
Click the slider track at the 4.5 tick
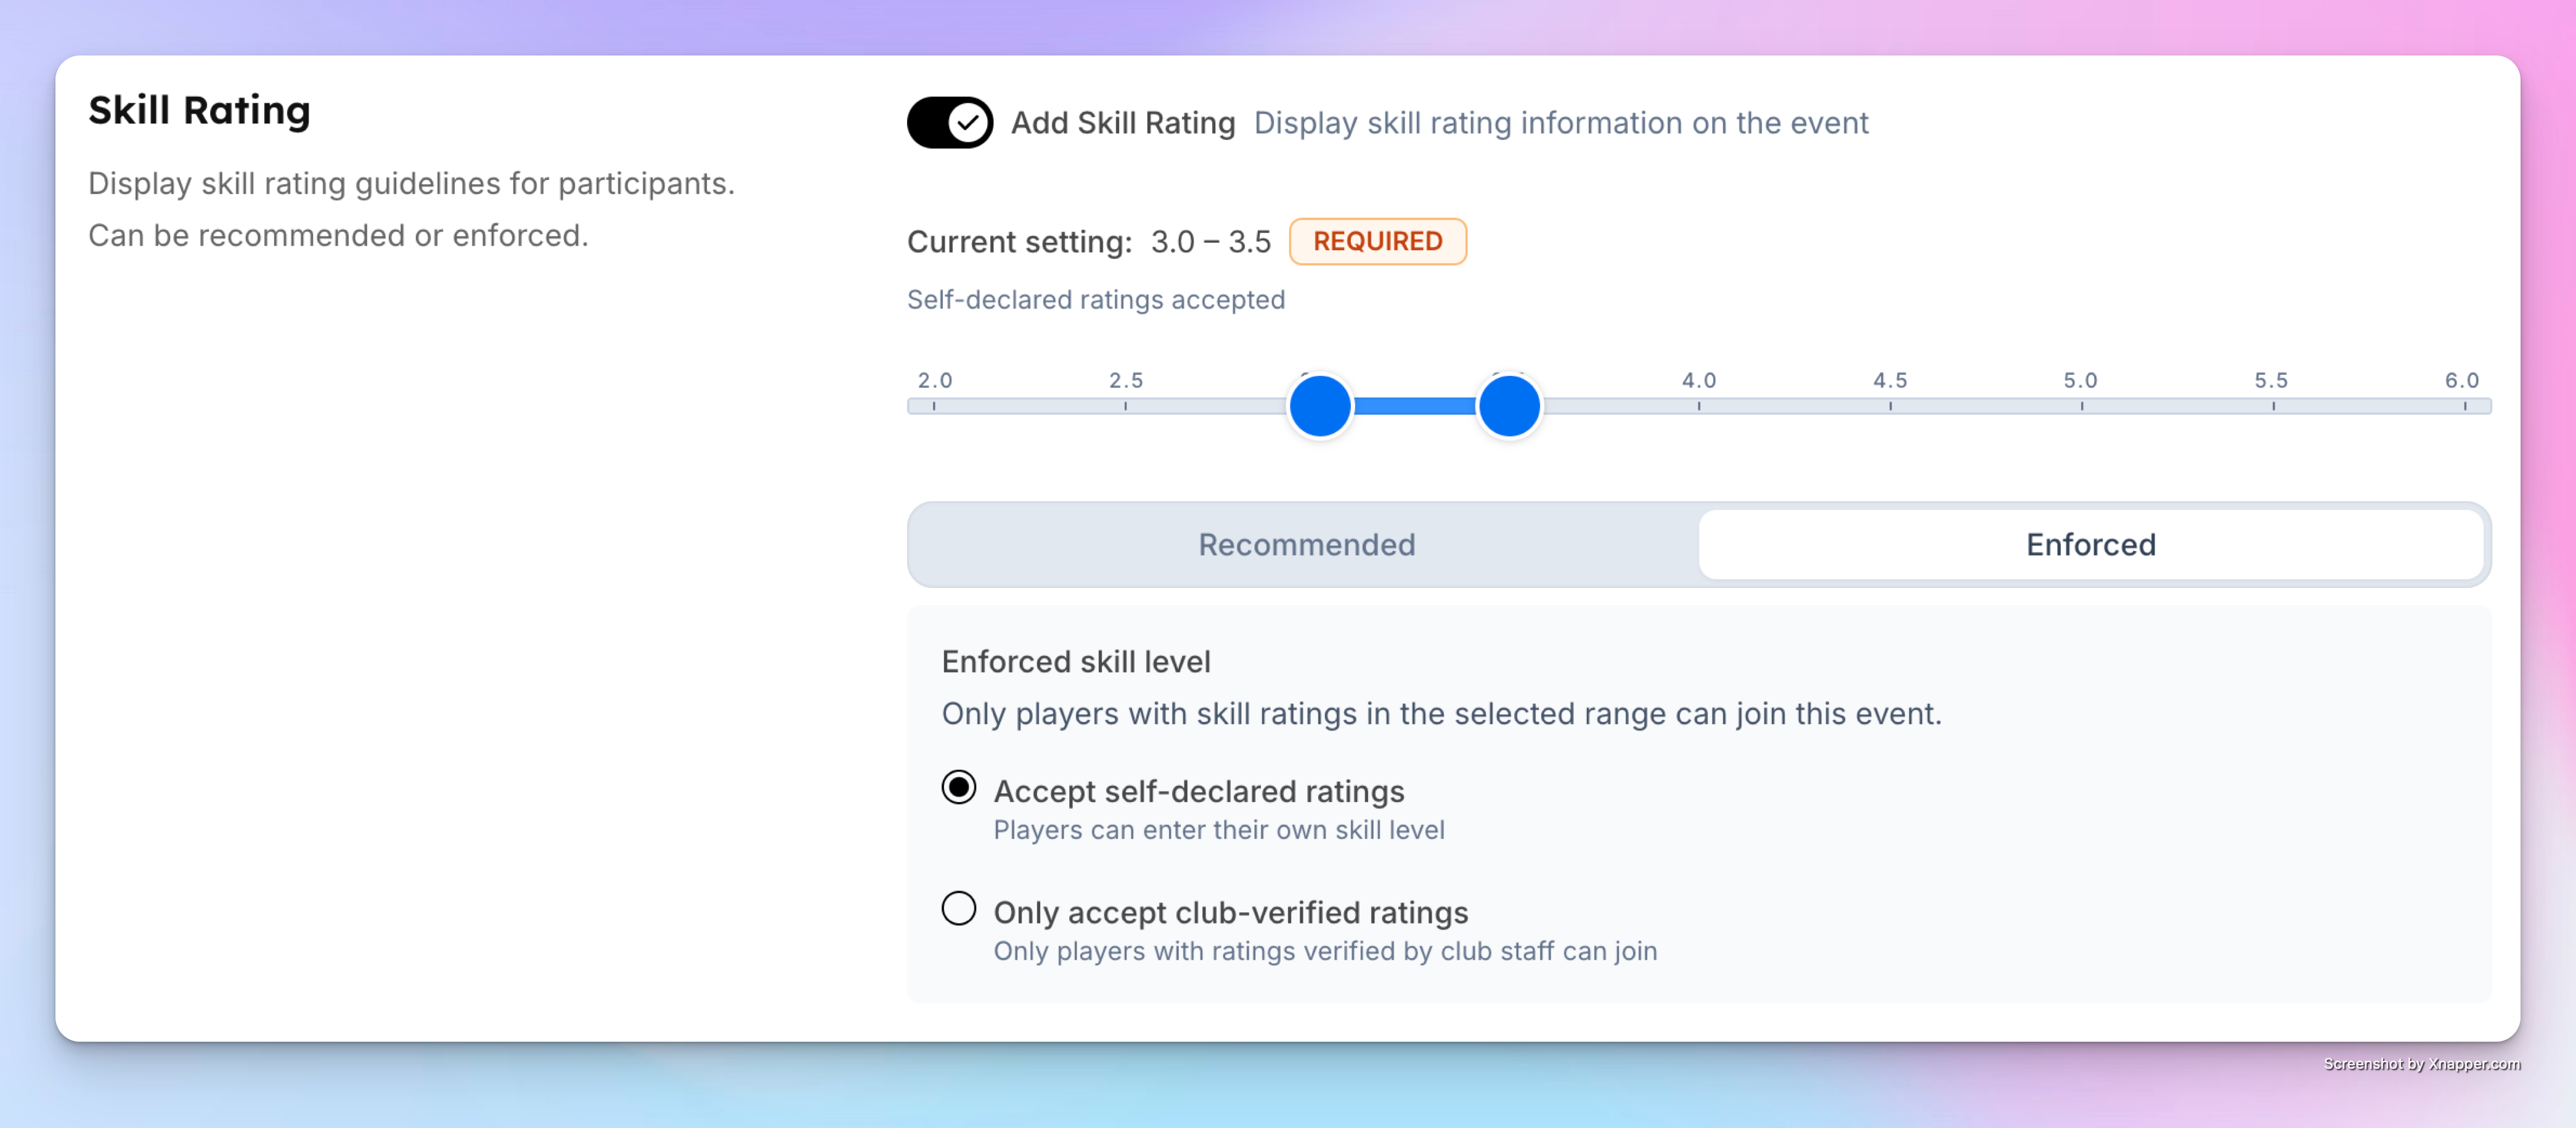[1890, 406]
